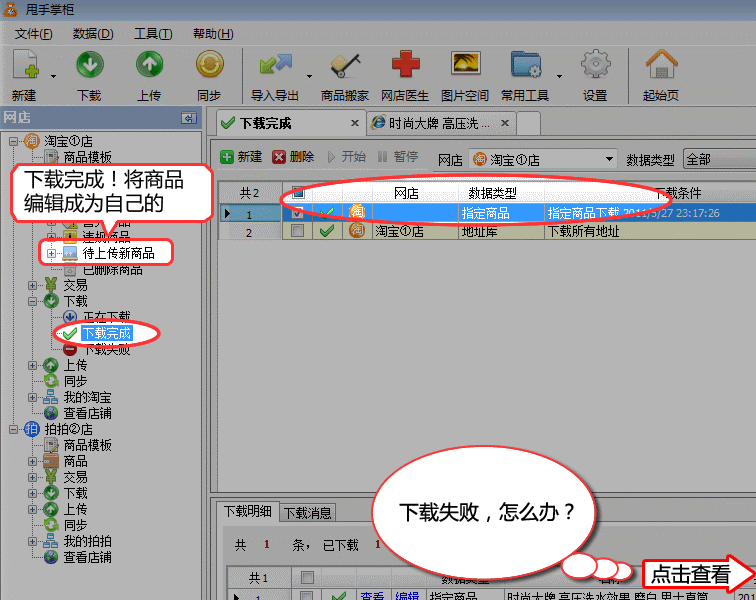Select 下载完成 tree item
The image size is (756, 600).
coord(107,333)
